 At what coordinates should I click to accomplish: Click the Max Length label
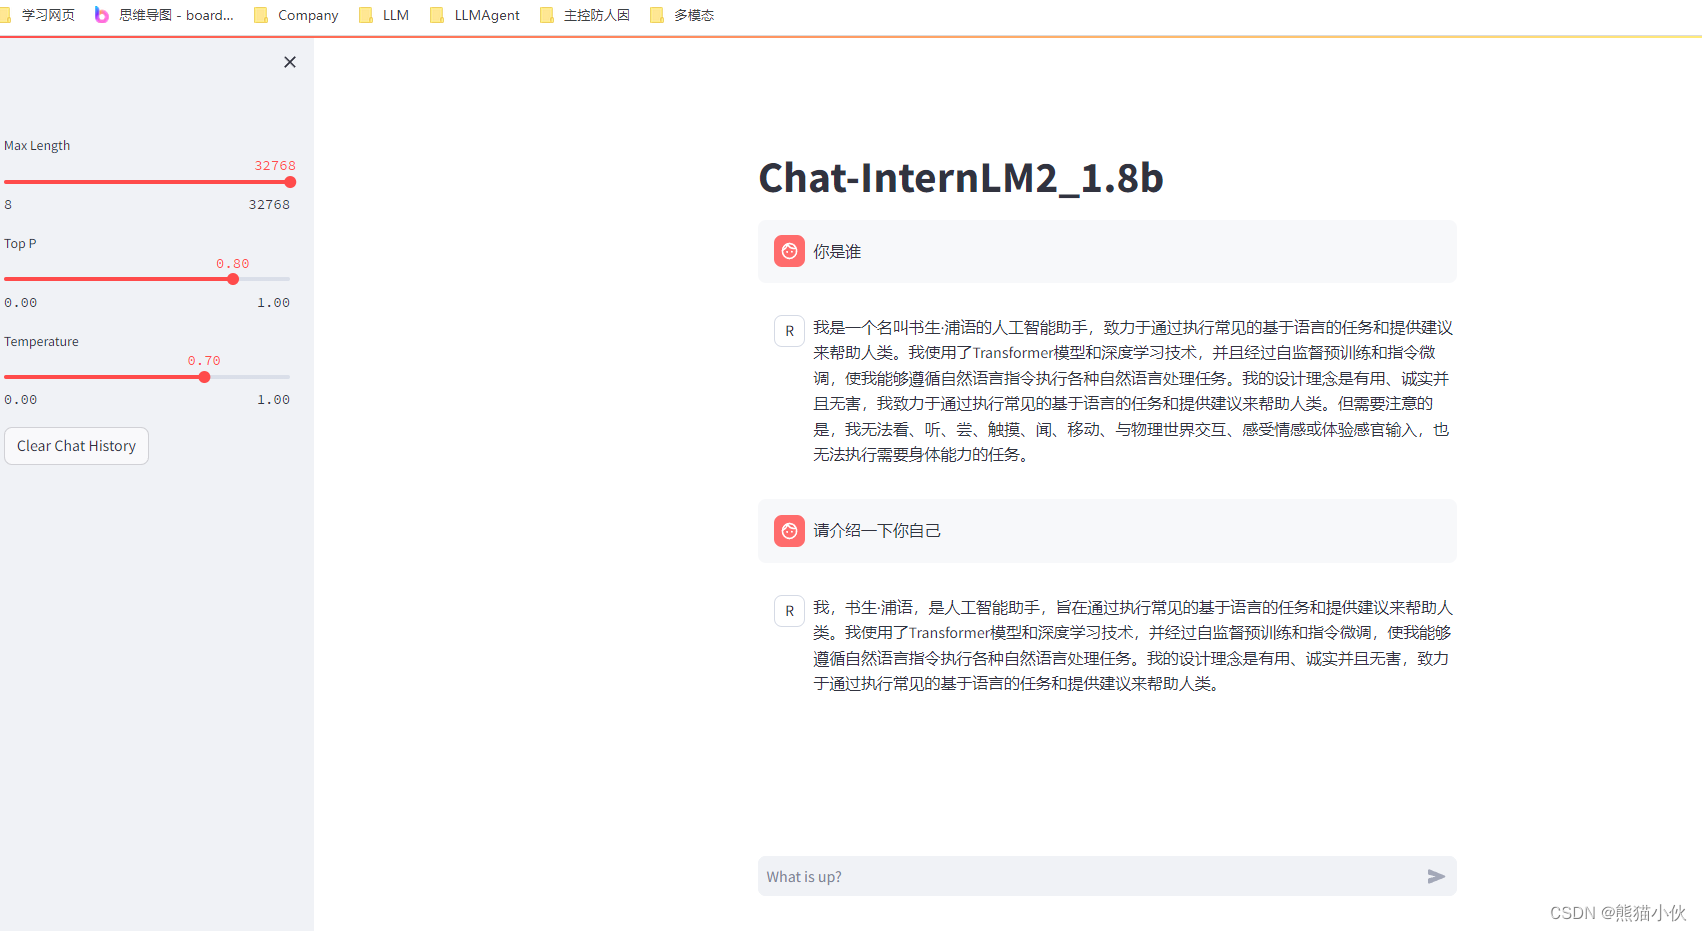point(37,146)
